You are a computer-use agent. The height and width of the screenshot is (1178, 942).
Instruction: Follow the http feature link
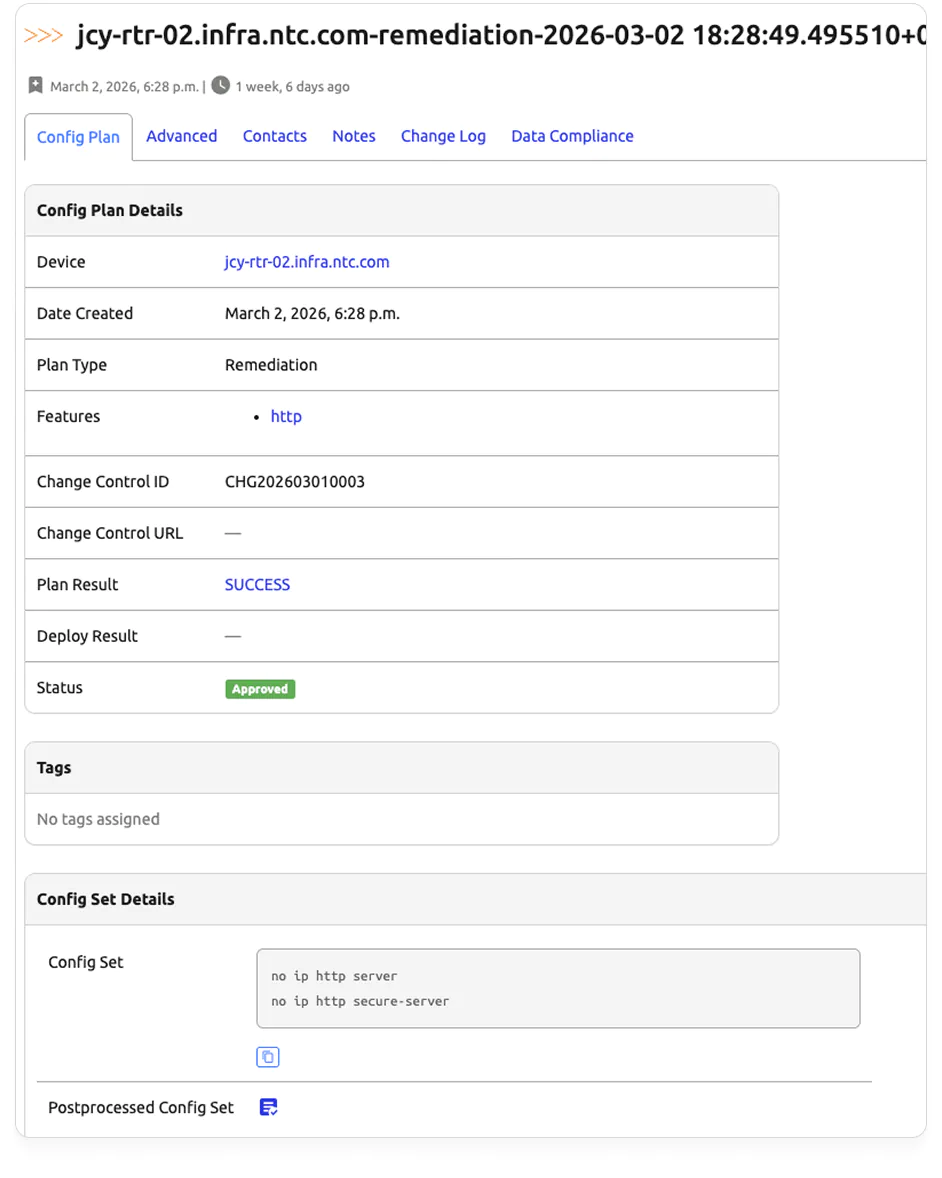coord(286,416)
